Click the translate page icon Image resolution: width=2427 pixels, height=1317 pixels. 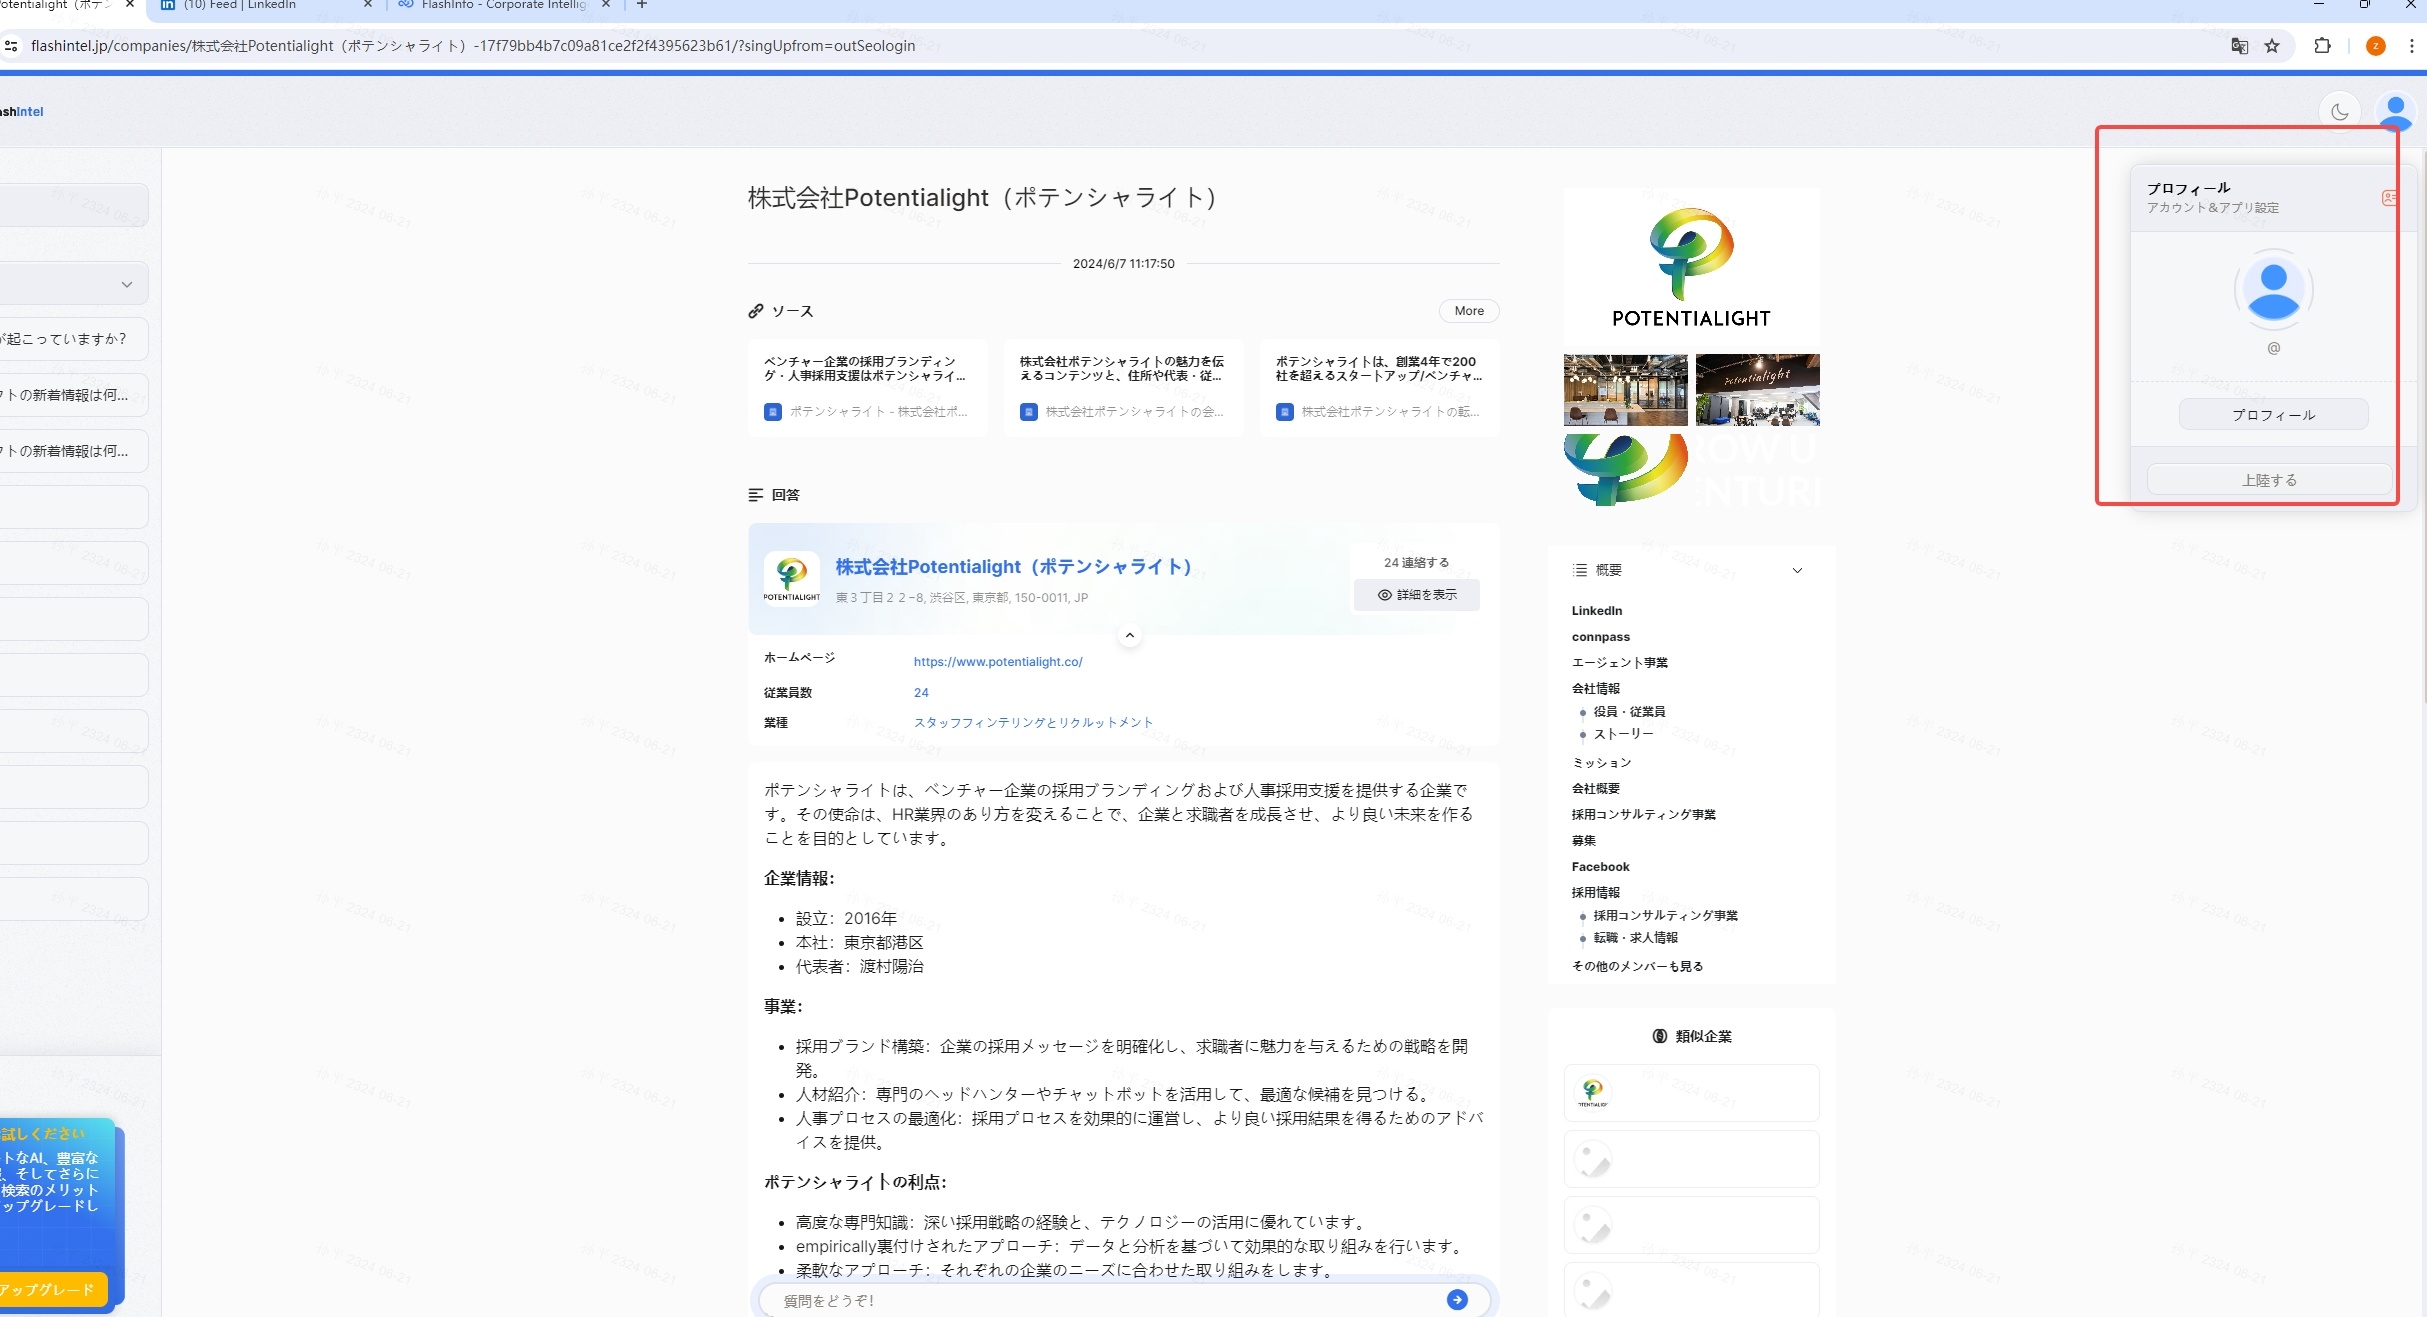click(x=2239, y=46)
